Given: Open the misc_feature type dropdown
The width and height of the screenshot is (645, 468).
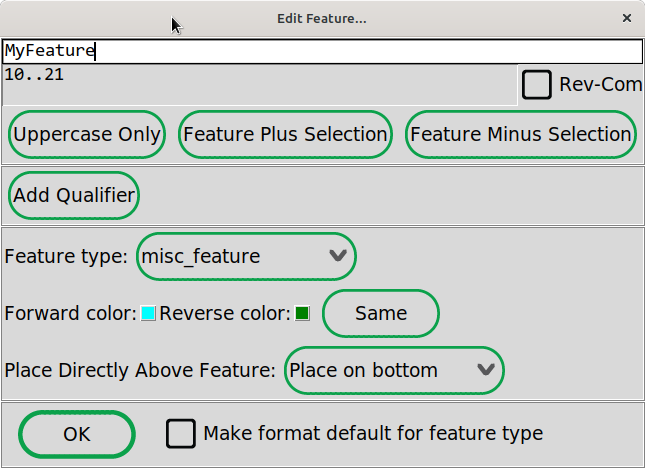Looking at the screenshot, I should 246,256.
